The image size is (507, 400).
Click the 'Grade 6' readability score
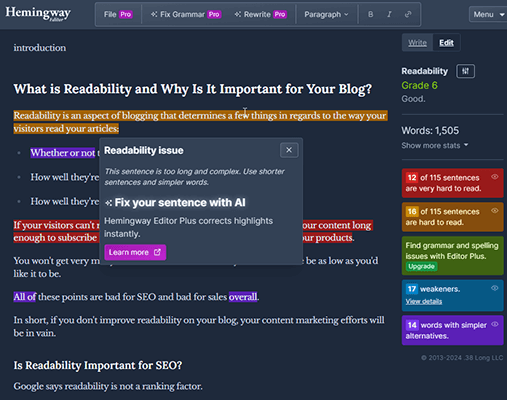[x=419, y=85]
